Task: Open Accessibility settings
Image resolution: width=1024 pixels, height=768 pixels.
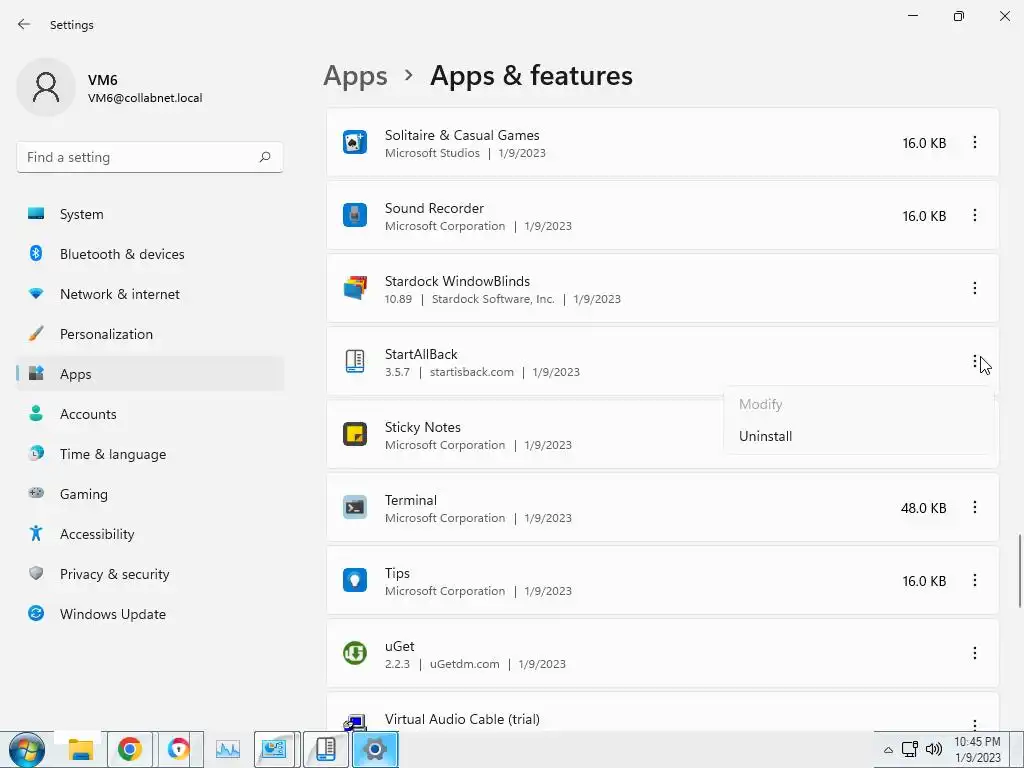Action: pos(150,534)
